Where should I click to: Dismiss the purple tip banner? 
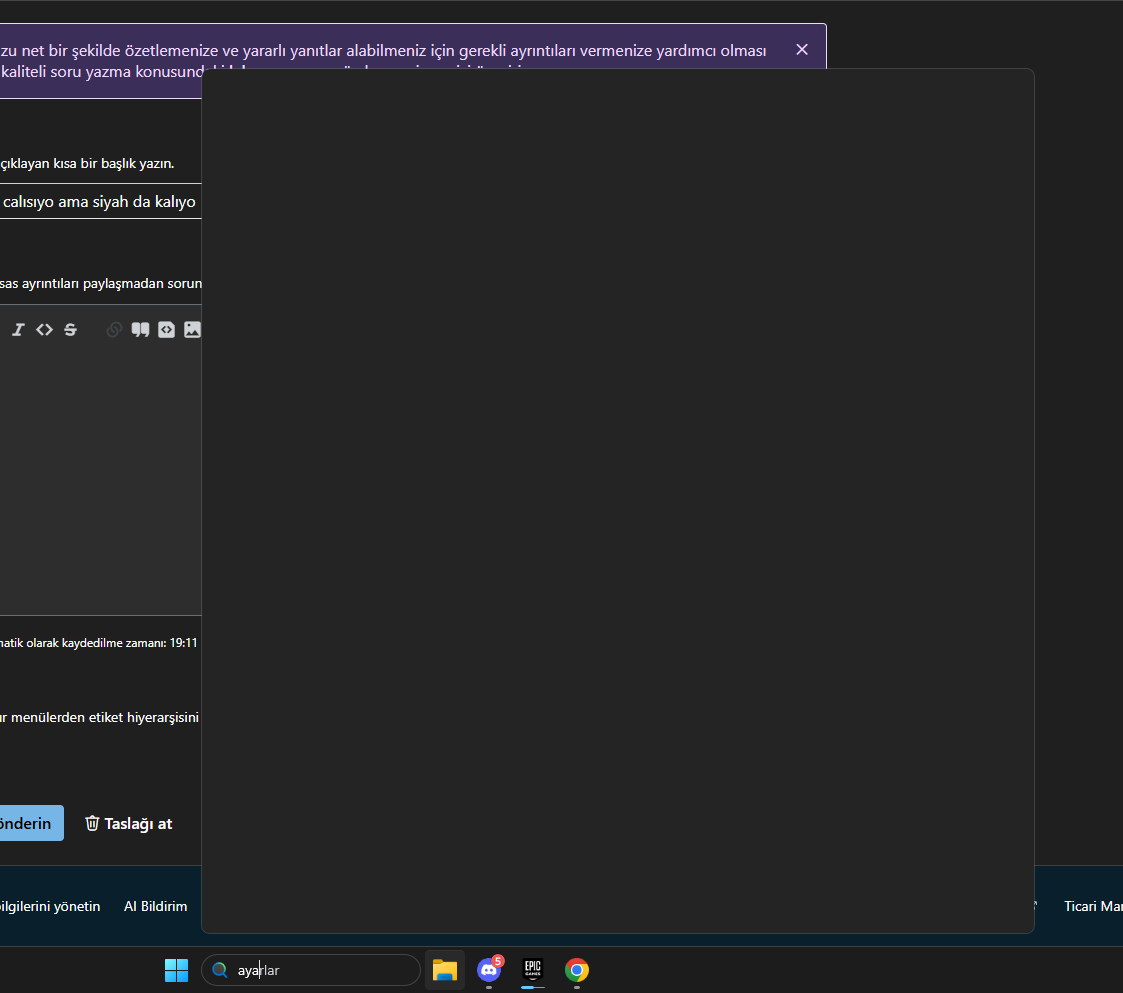pyautogui.click(x=802, y=49)
